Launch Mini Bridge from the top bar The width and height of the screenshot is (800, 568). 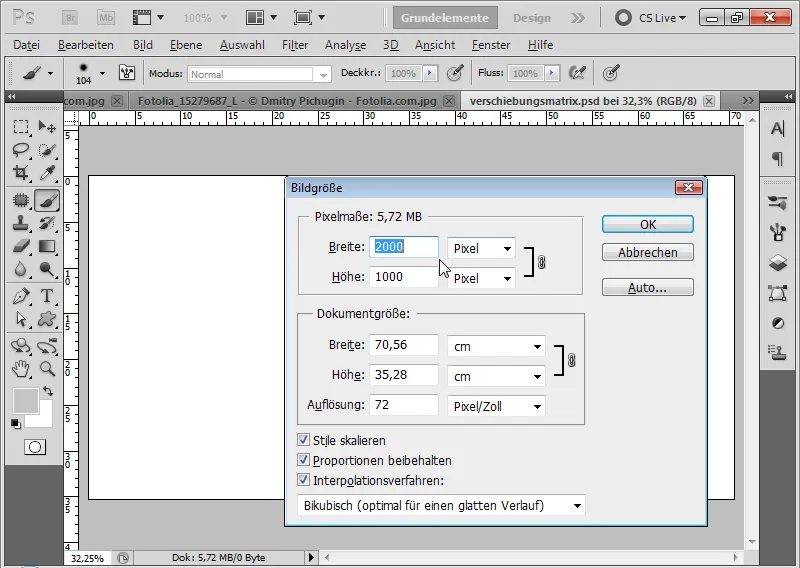(x=106, y=18)
